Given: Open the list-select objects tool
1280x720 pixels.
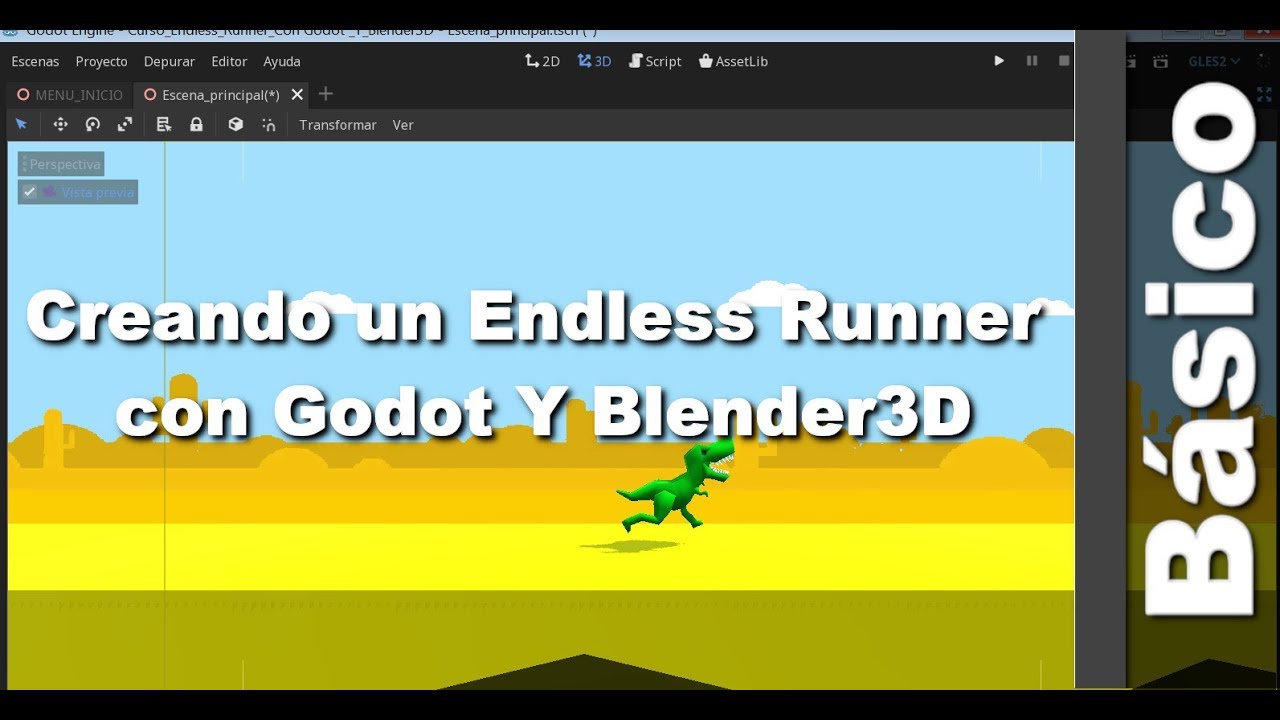Looking at the screenshot, I should [x=164, y=124].
